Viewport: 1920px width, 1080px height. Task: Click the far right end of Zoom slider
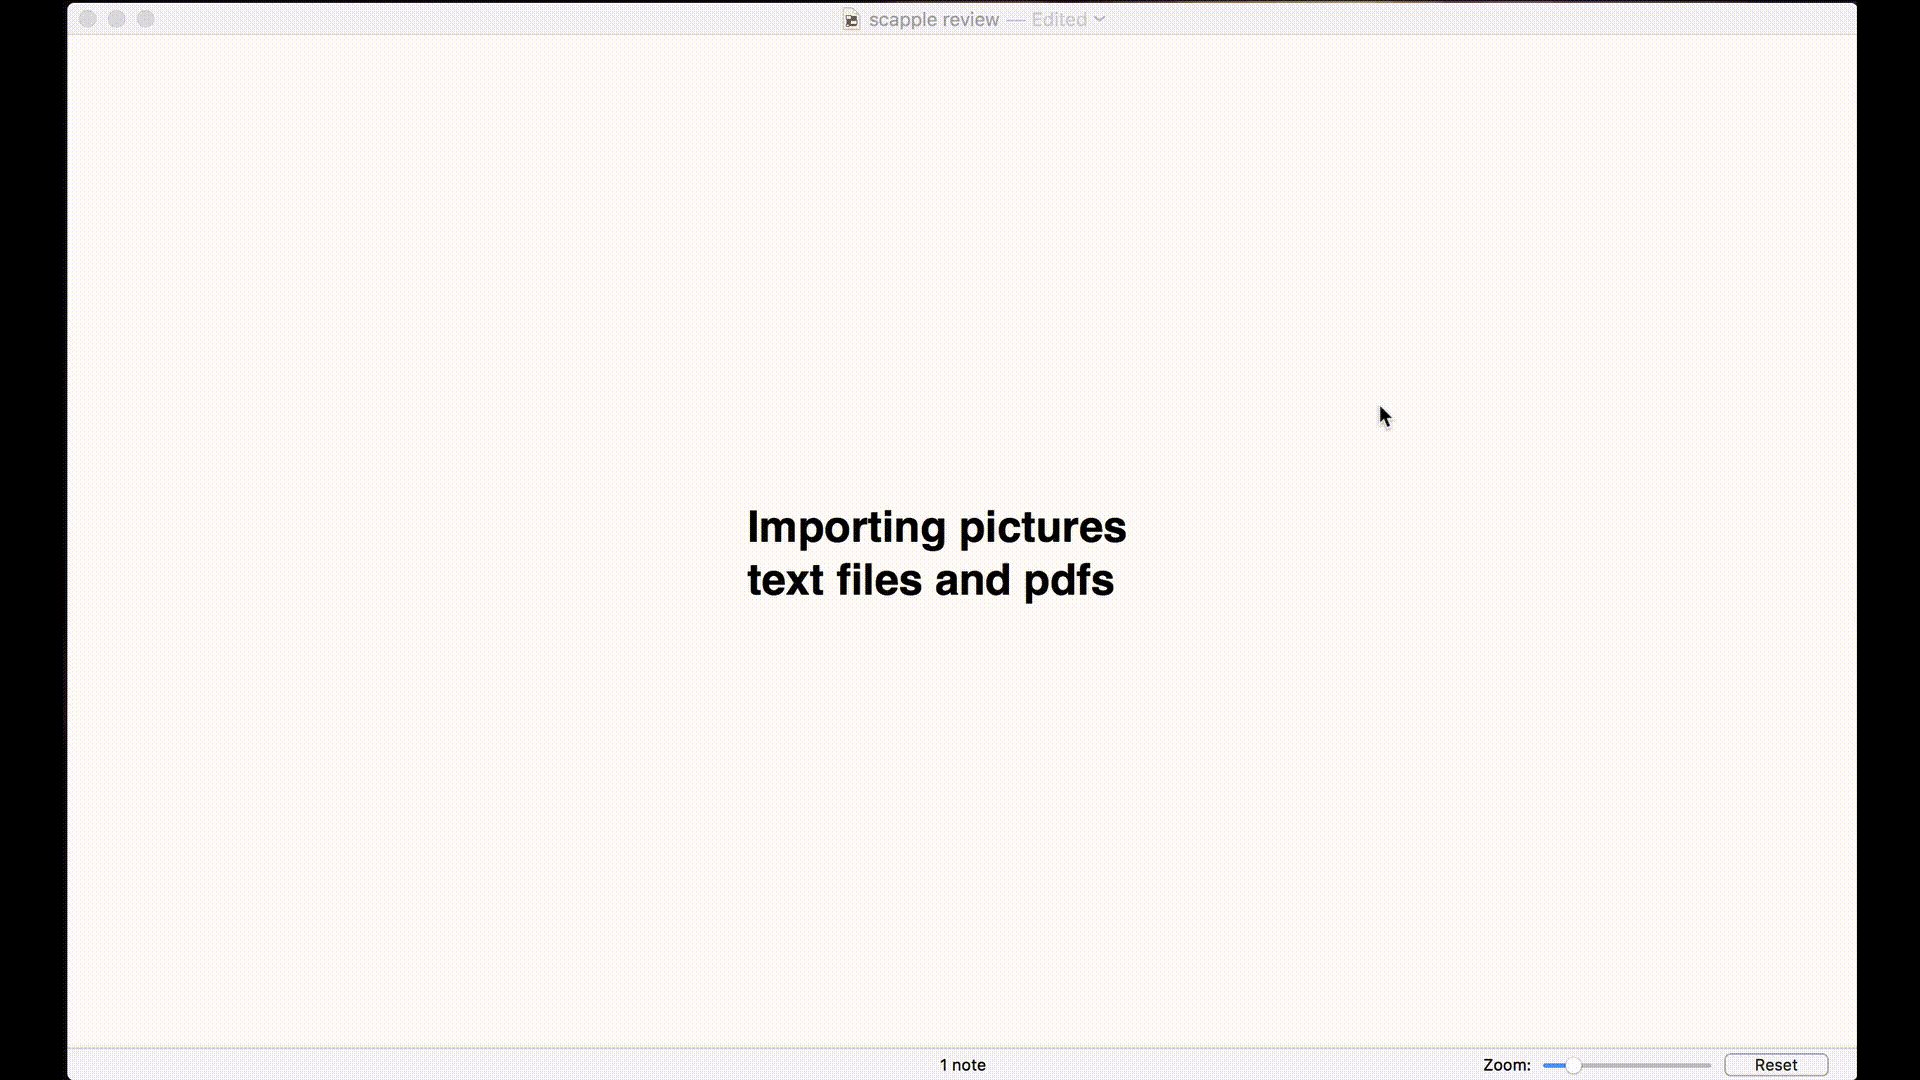(1708, 1066)
